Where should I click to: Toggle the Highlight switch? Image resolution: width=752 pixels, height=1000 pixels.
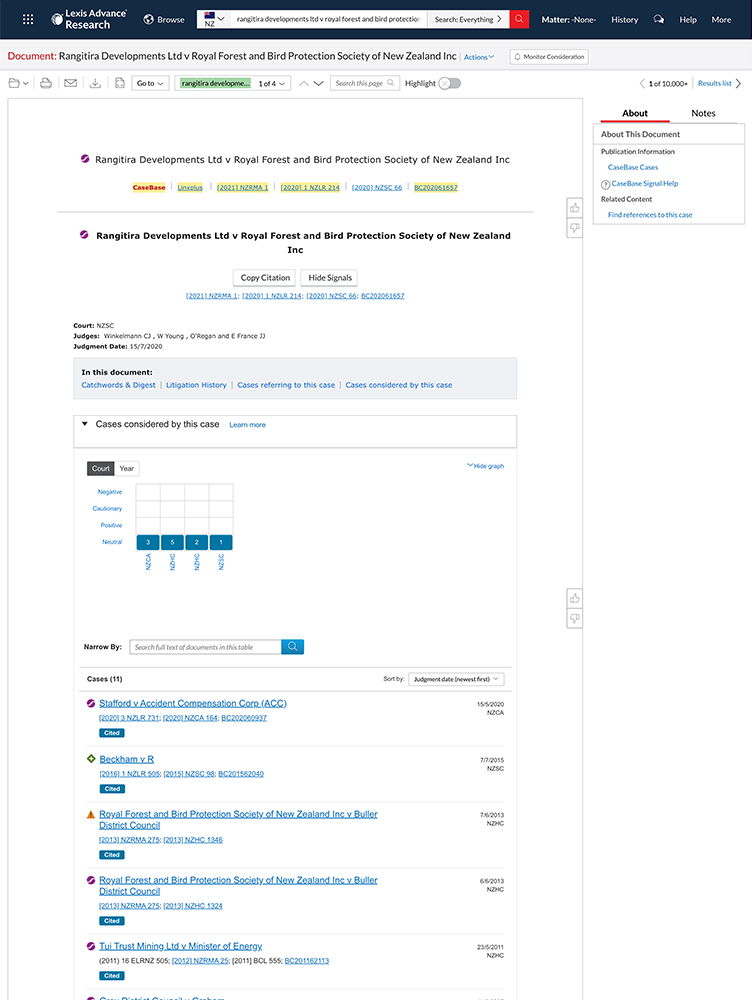450,83
